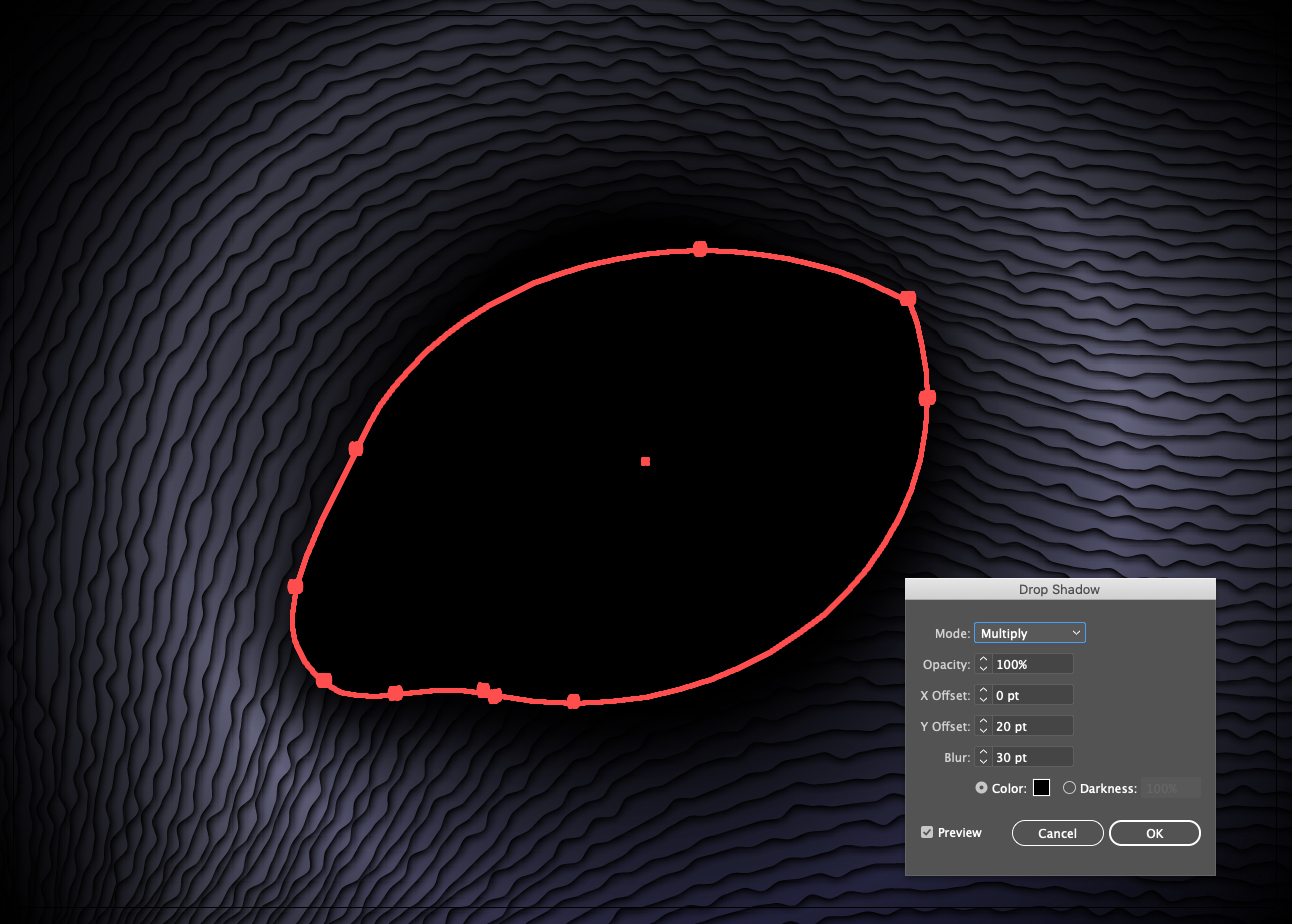Select the X Offset field showing 0 pt
Image resolution: width=1292 pixels, height=924 pixels.
(x=1033, y=695)
